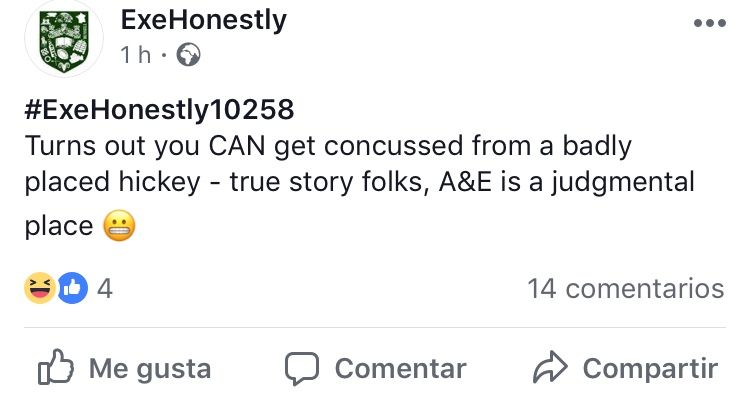
Task: Open the ExeHonestly profile picture
Action: pyautogui.click(x=64, y=39)
